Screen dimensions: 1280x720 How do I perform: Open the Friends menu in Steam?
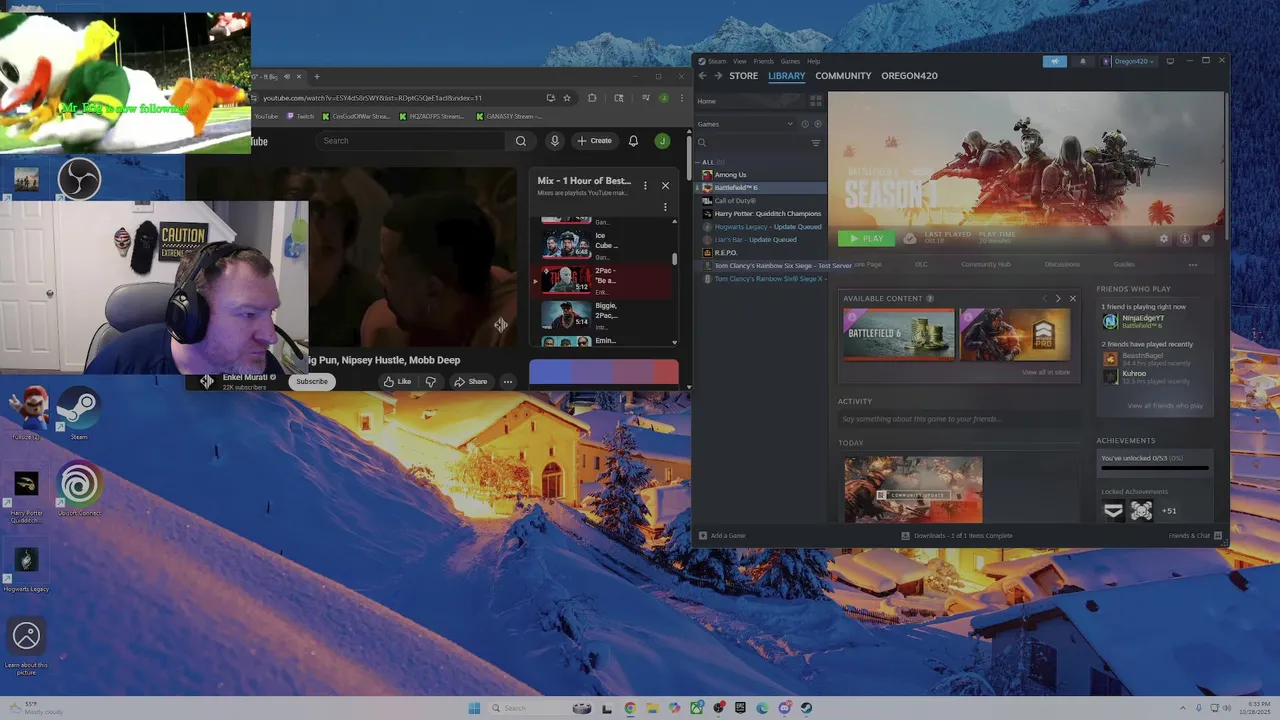[764, 61]
